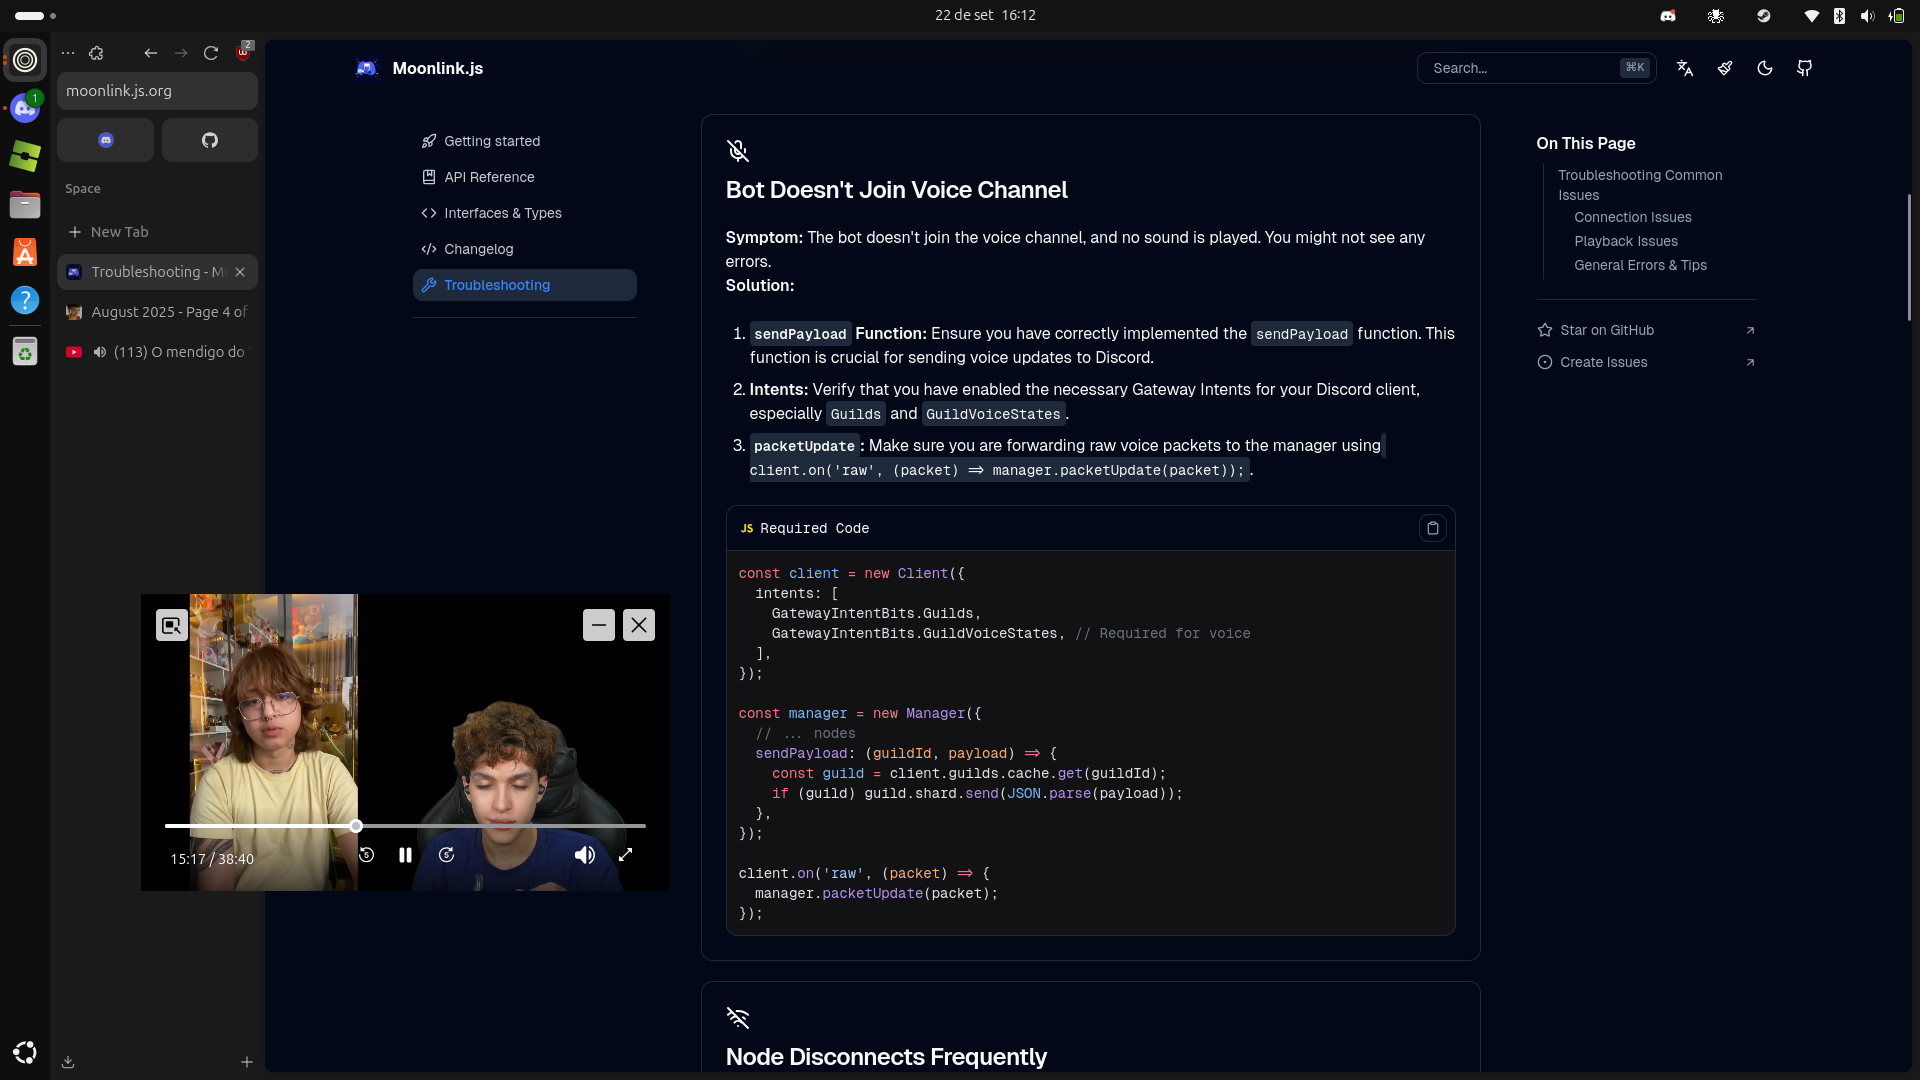Open the system volume indicator
The width and height of the screenshot is (1920, 1080).
pos(1867,16)
